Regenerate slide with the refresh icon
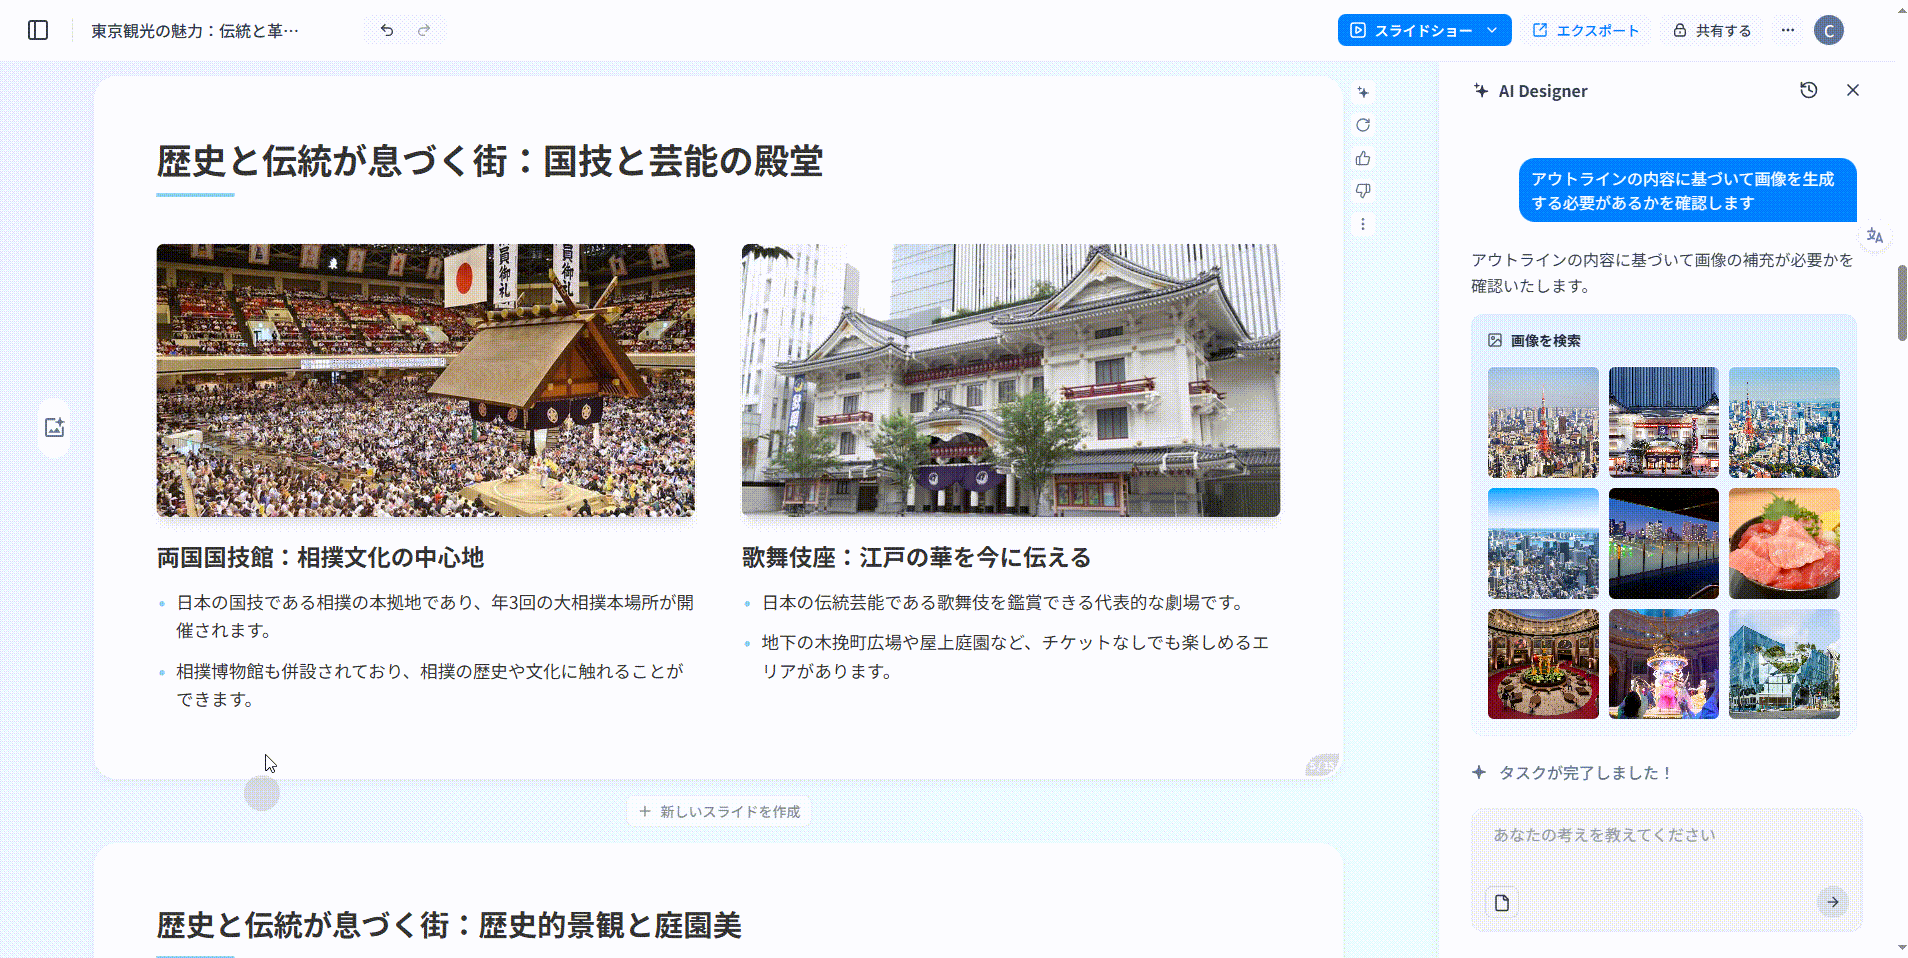This screenshot has width=1908, height=958. [x=1363, y=125]
